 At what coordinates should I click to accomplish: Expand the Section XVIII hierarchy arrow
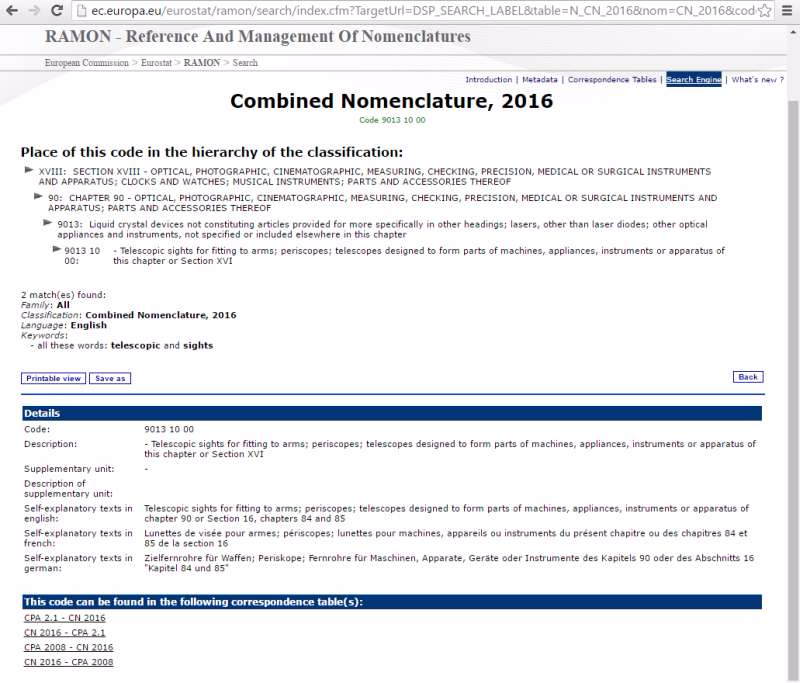tap(29, 170)
